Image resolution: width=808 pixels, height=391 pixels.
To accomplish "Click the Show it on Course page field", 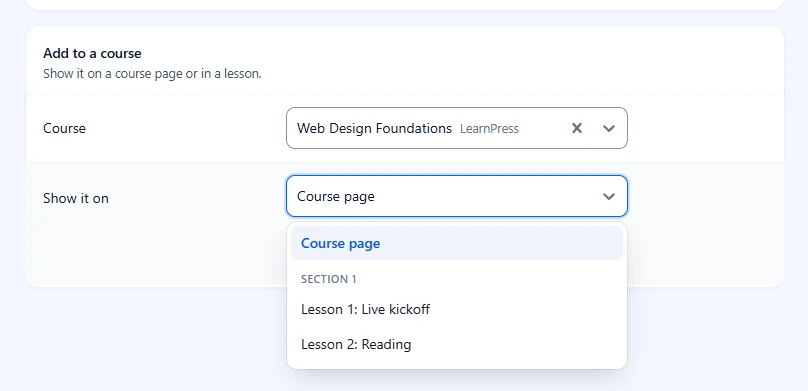I will click(x=457, y=196).
